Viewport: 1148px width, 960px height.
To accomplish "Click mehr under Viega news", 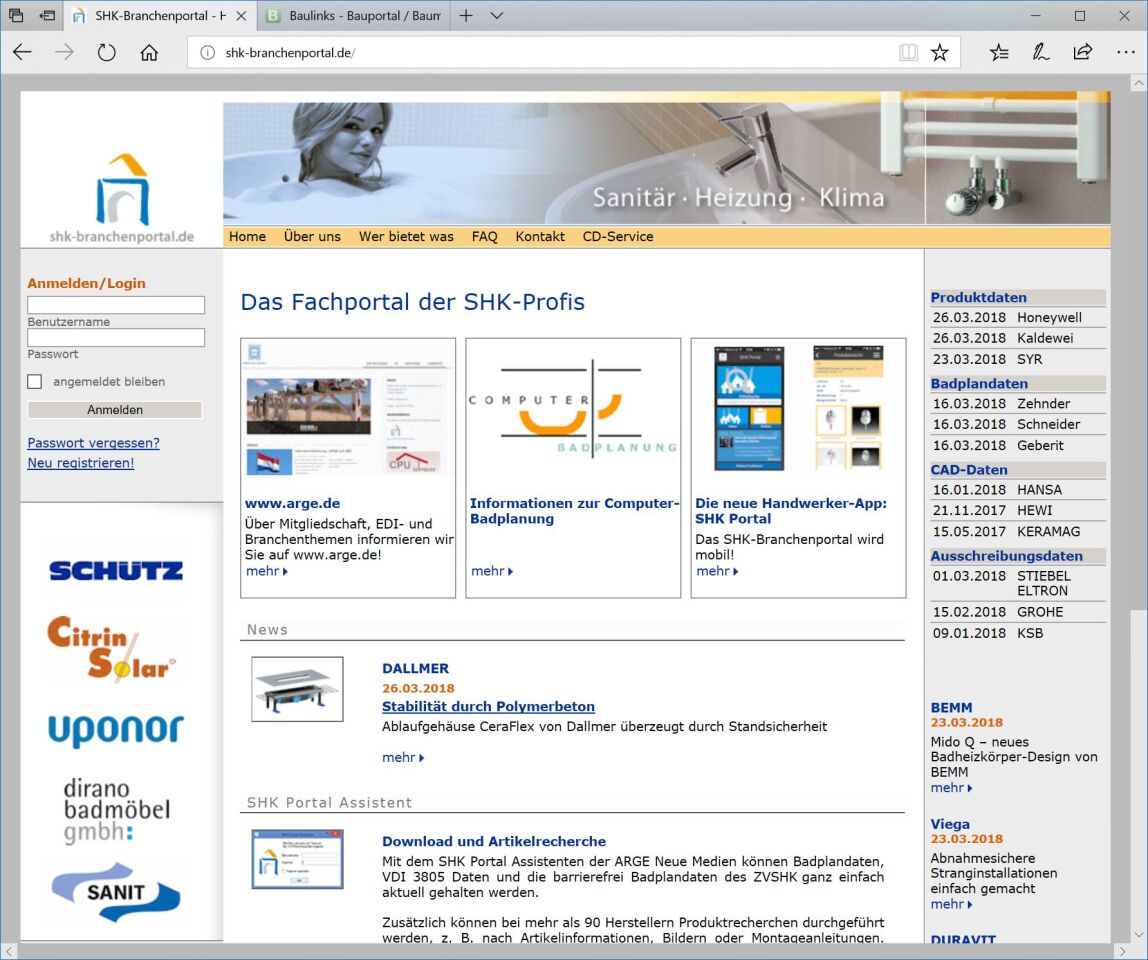I will pos(952,904).
